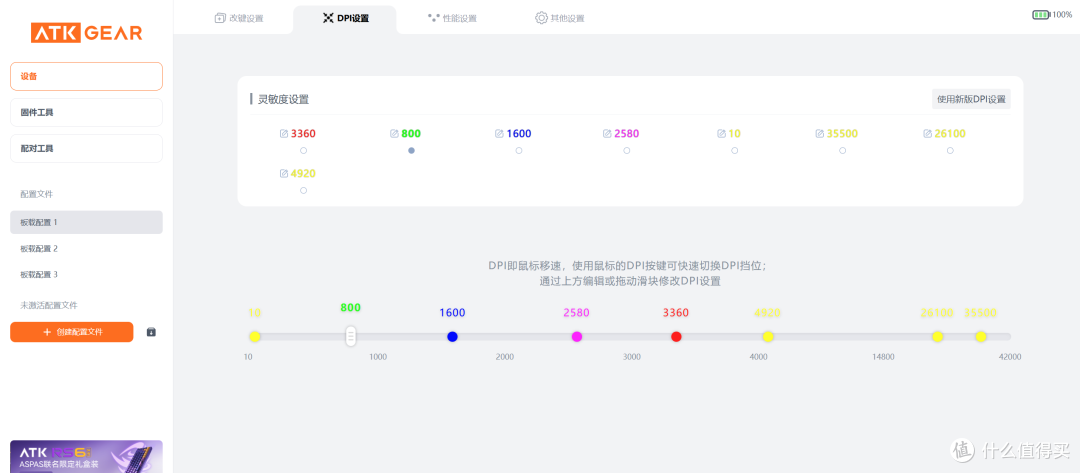Click the yellow 4920 slider dot
This screenshot has width=1080, height=473.
pos(767,336)
